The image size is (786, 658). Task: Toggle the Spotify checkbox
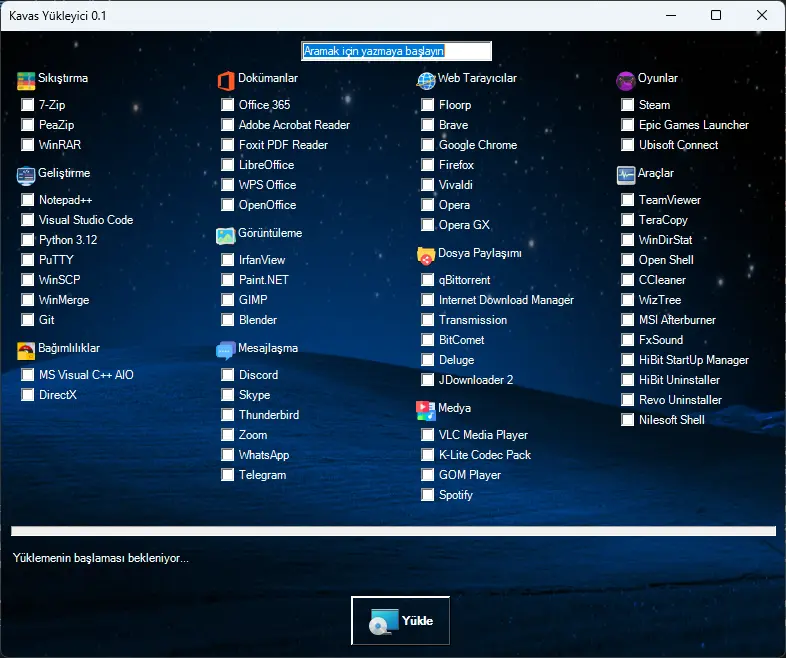click(x=428, y=495)
